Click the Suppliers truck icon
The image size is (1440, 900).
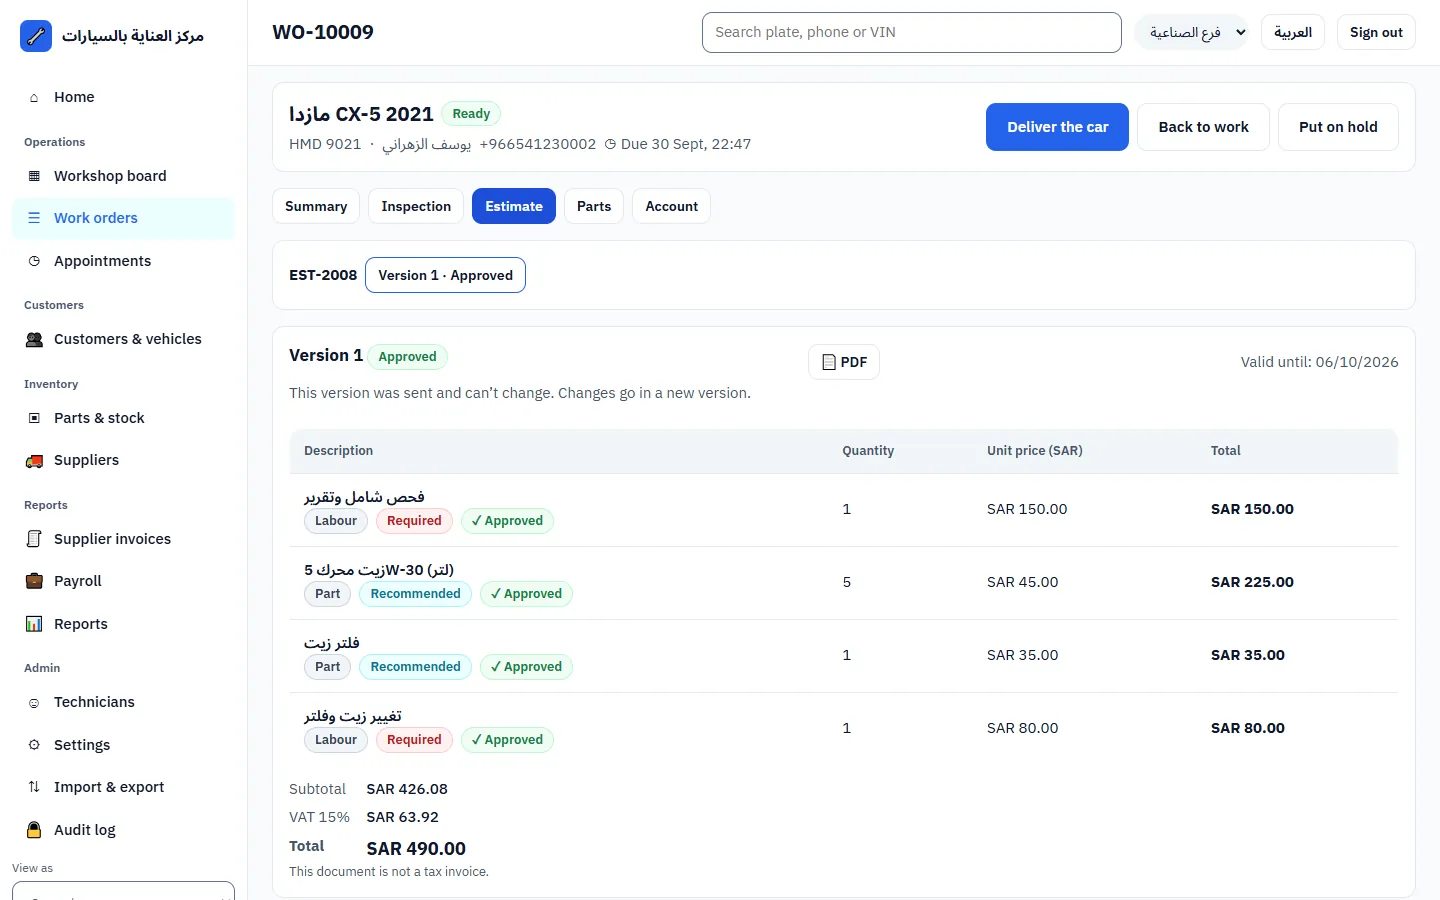pos(34,460)
